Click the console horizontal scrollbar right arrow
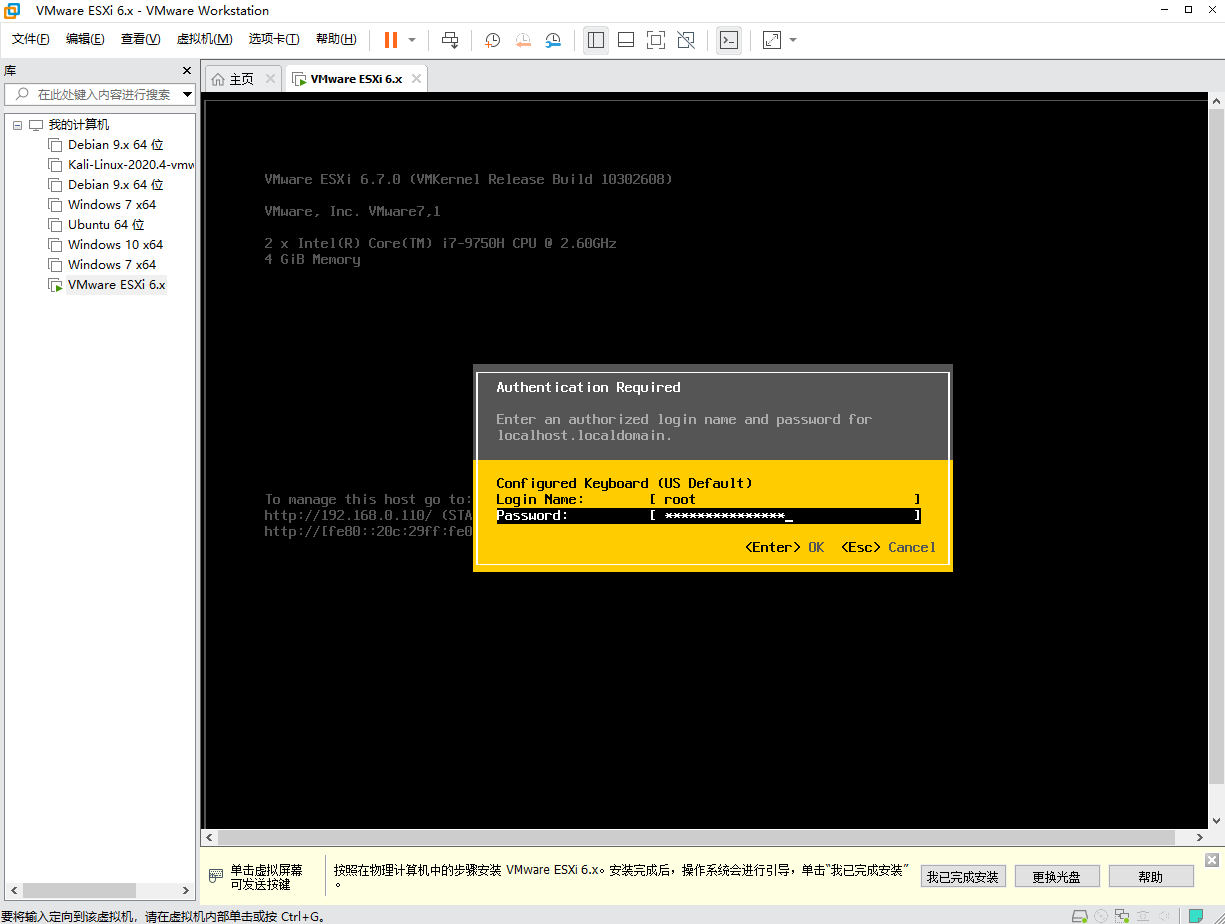Screen dimensions: 1225x924 pyautogui.click(x=1201, y=837)
